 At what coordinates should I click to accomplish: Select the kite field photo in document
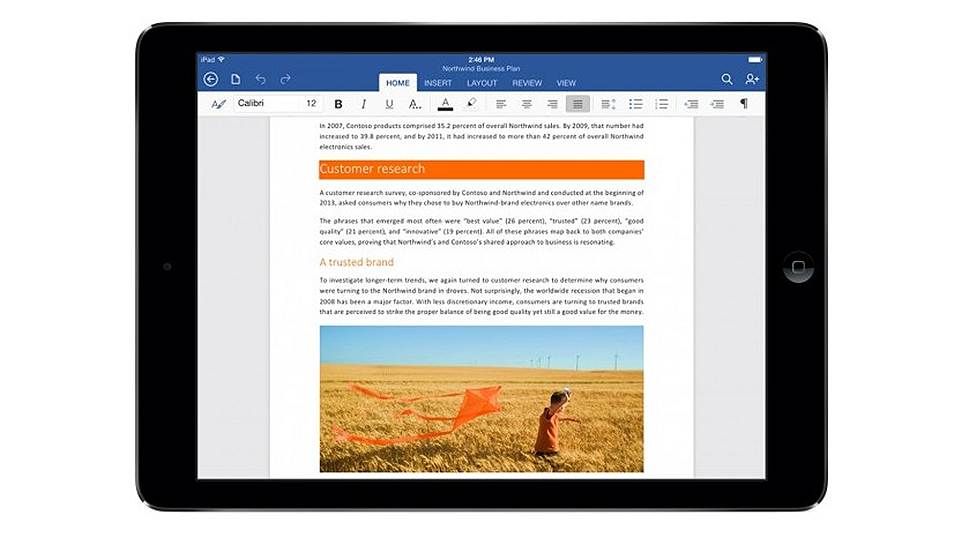click(481, 398)
